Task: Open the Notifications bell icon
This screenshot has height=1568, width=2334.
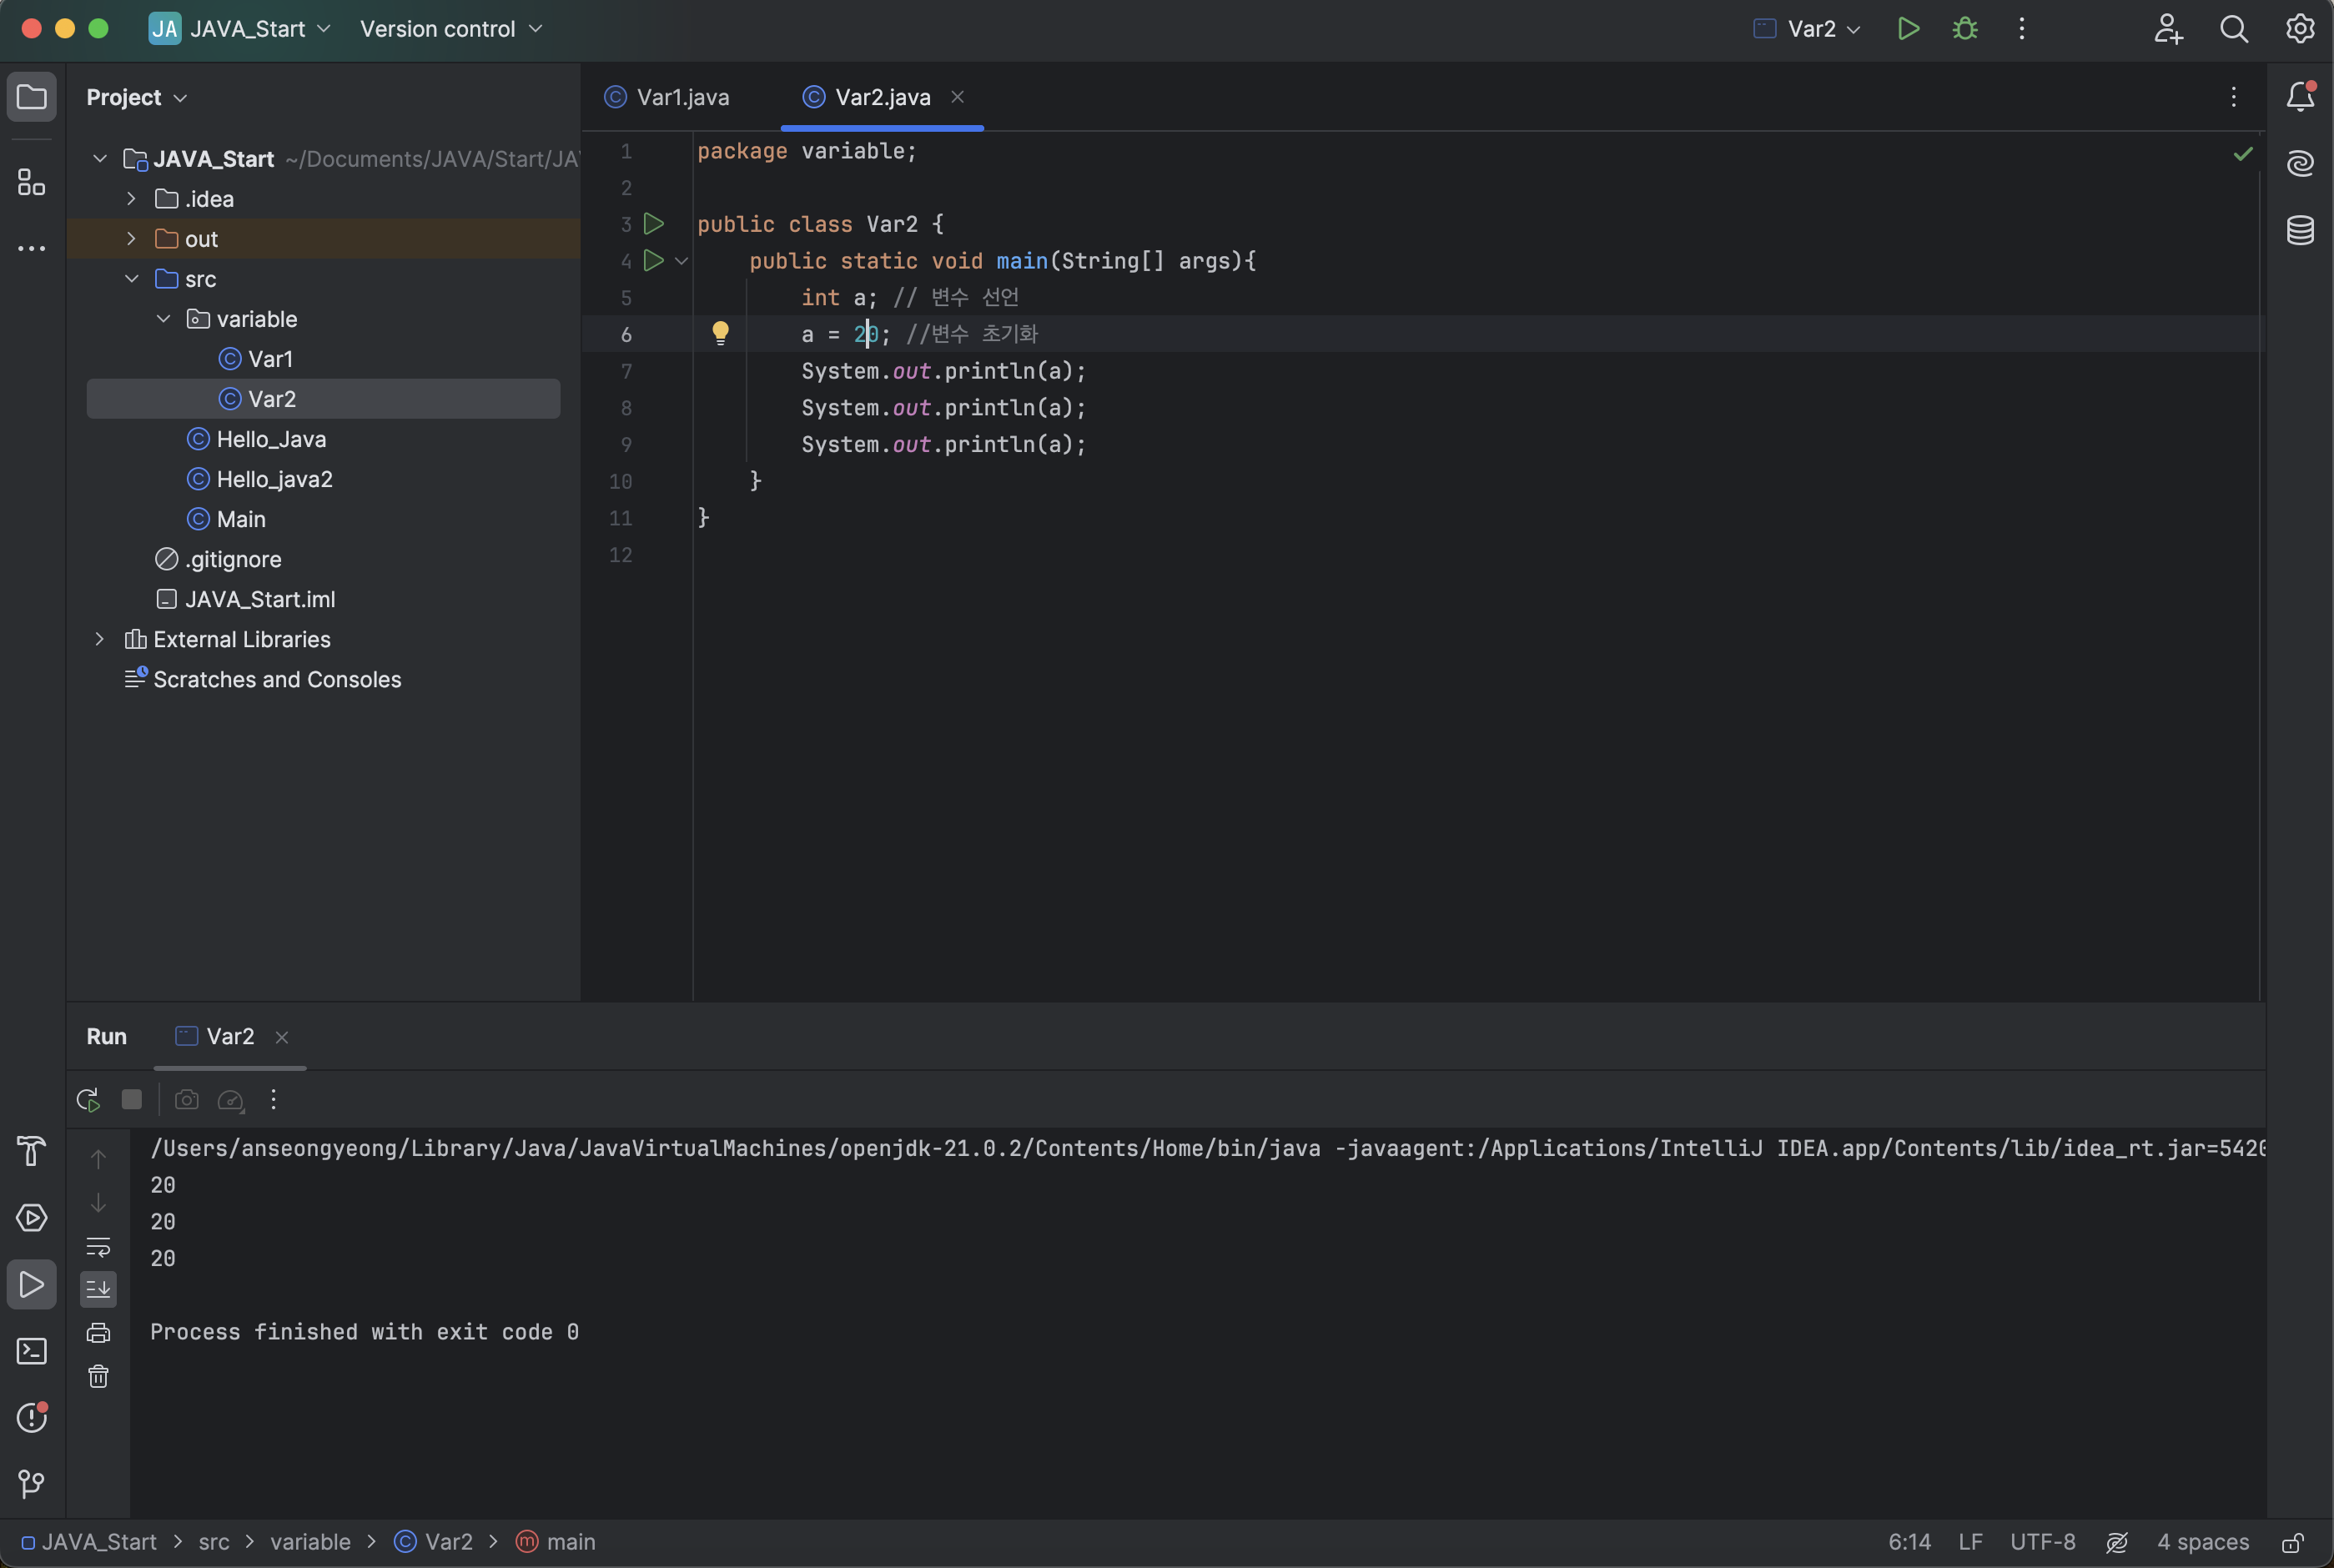Action: coord(2300,95)
